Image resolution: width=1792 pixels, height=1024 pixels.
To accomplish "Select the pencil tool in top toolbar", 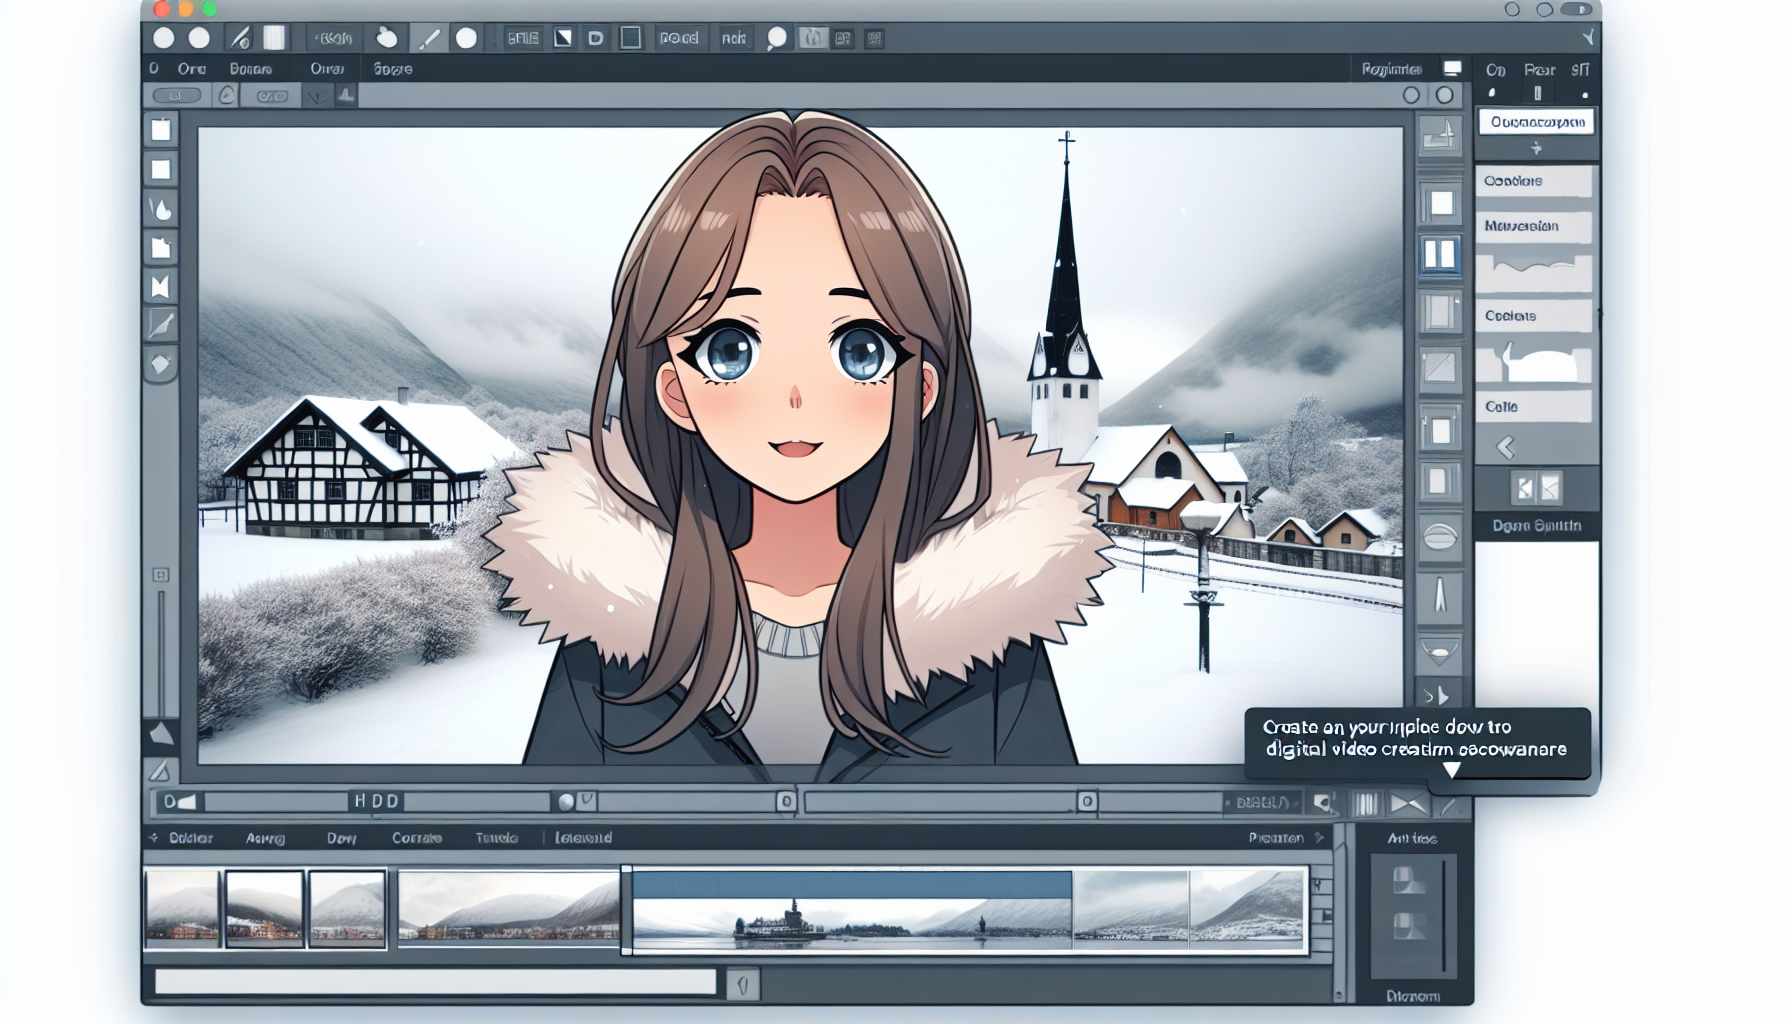I will tap(241, 39).
